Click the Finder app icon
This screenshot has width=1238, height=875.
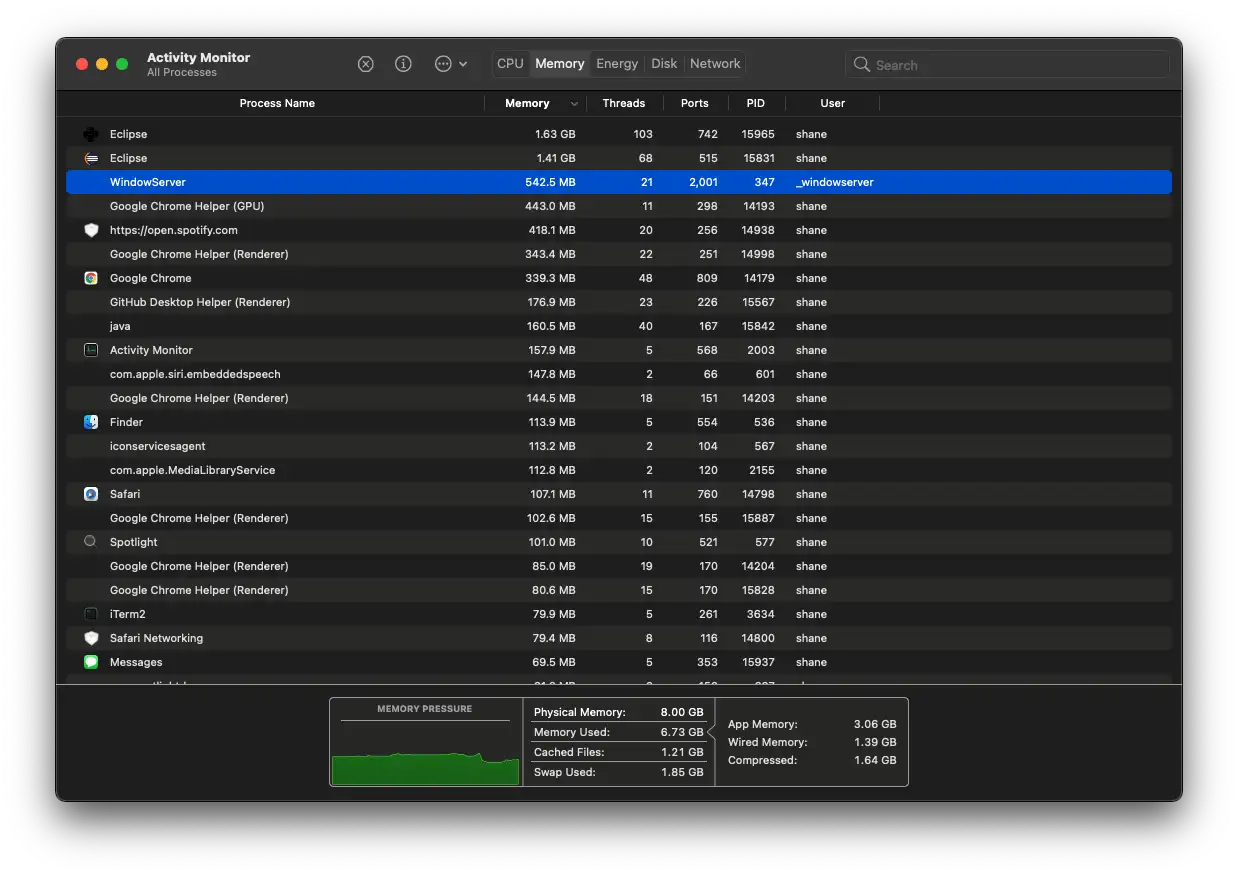click(x=91, y=422)
